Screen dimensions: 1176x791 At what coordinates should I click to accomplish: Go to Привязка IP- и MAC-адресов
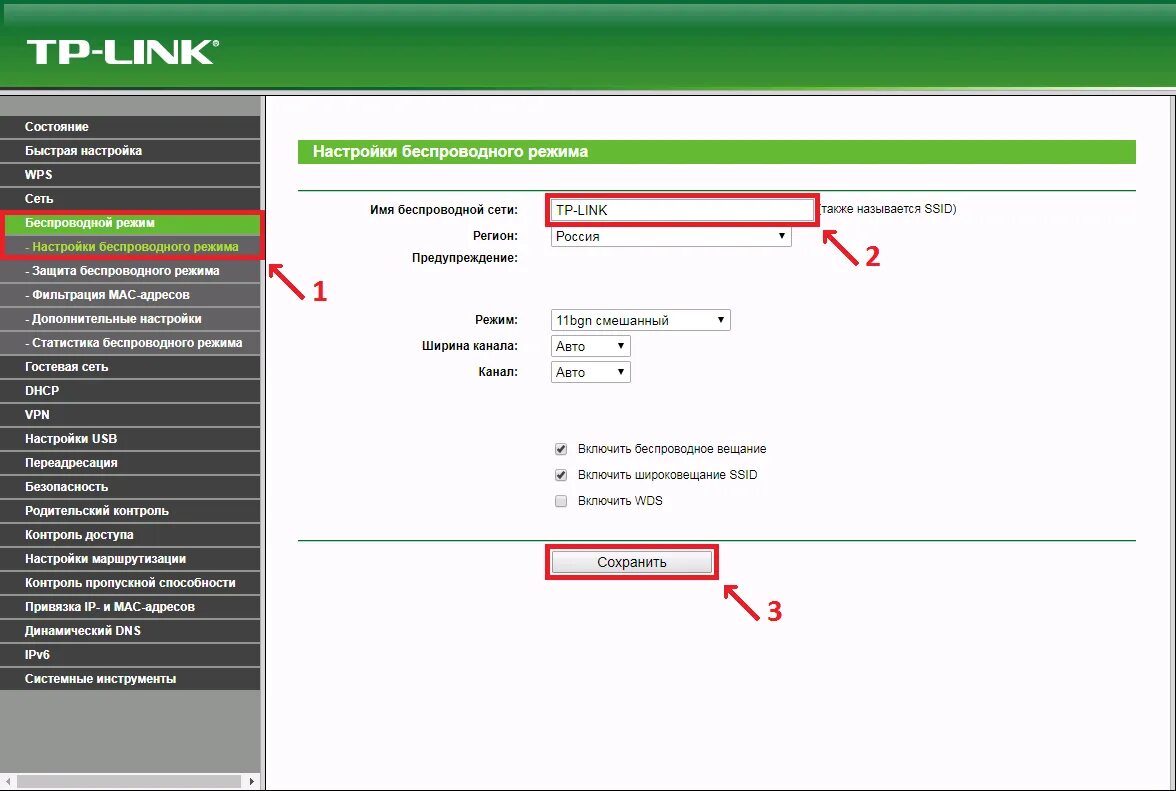(130, 607)
